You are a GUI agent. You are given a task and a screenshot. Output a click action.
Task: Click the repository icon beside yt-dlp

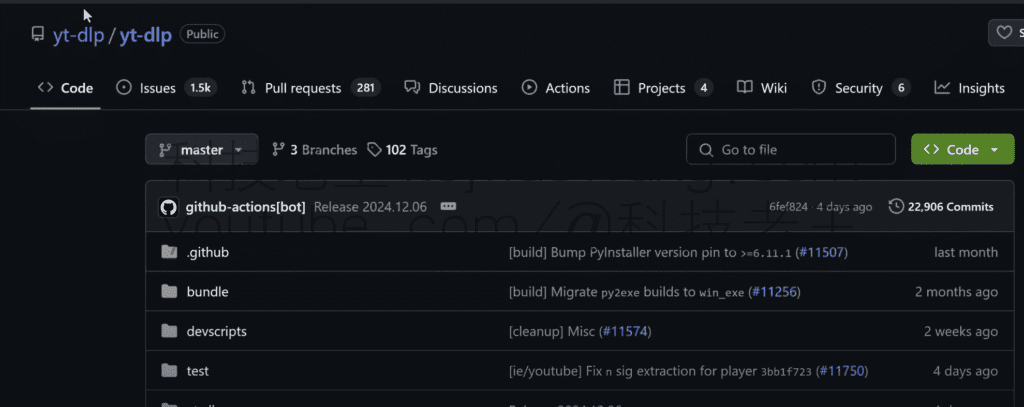click(x=37, y=35)
